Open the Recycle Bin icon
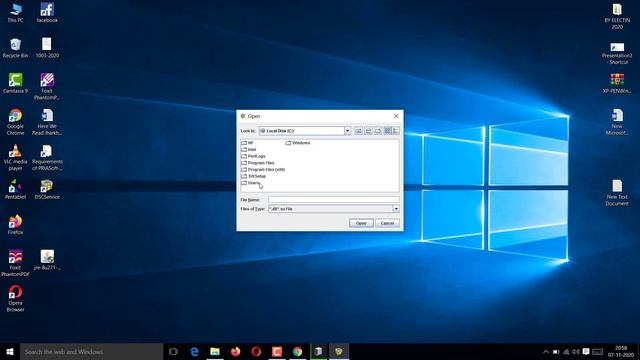Screen dimensions: 640x360 (16, 48)
